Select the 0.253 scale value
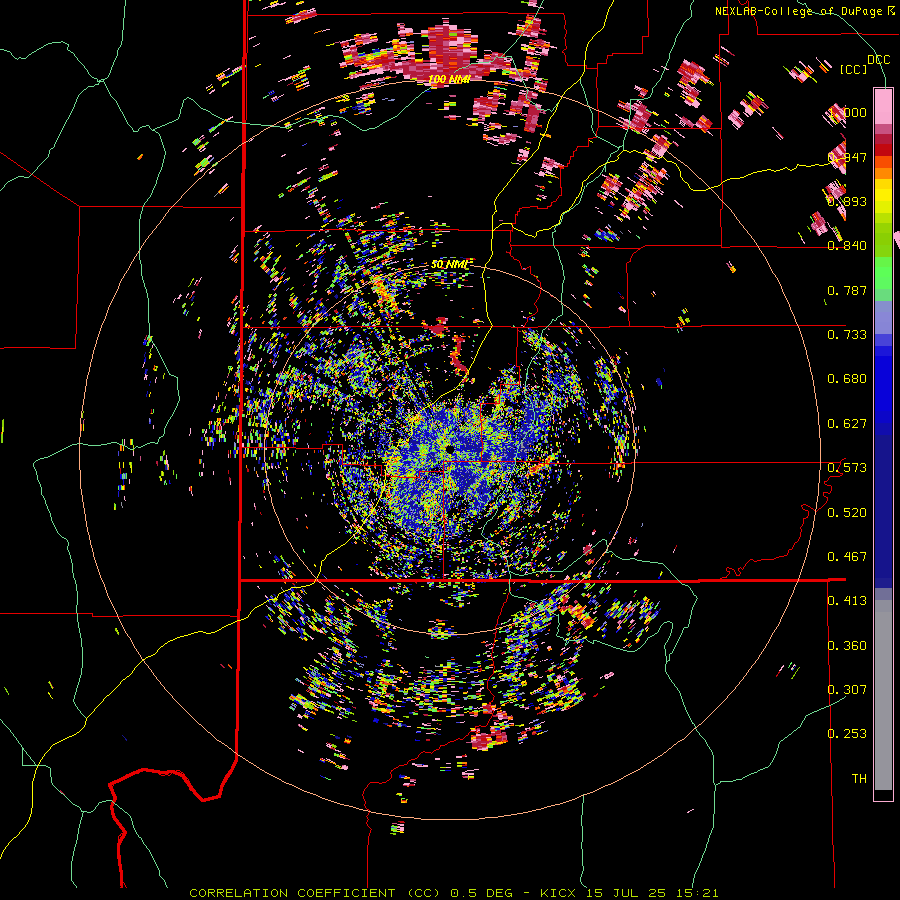Viewport: 900px width, 900px height. (x=847, y=734)
